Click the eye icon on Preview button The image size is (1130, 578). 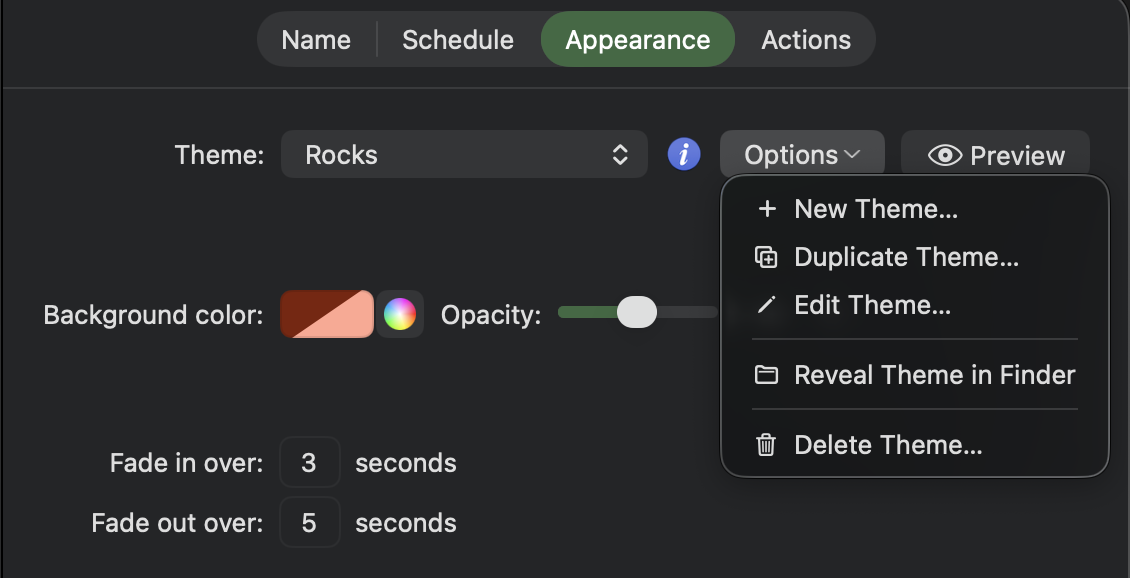click(945, 155)
